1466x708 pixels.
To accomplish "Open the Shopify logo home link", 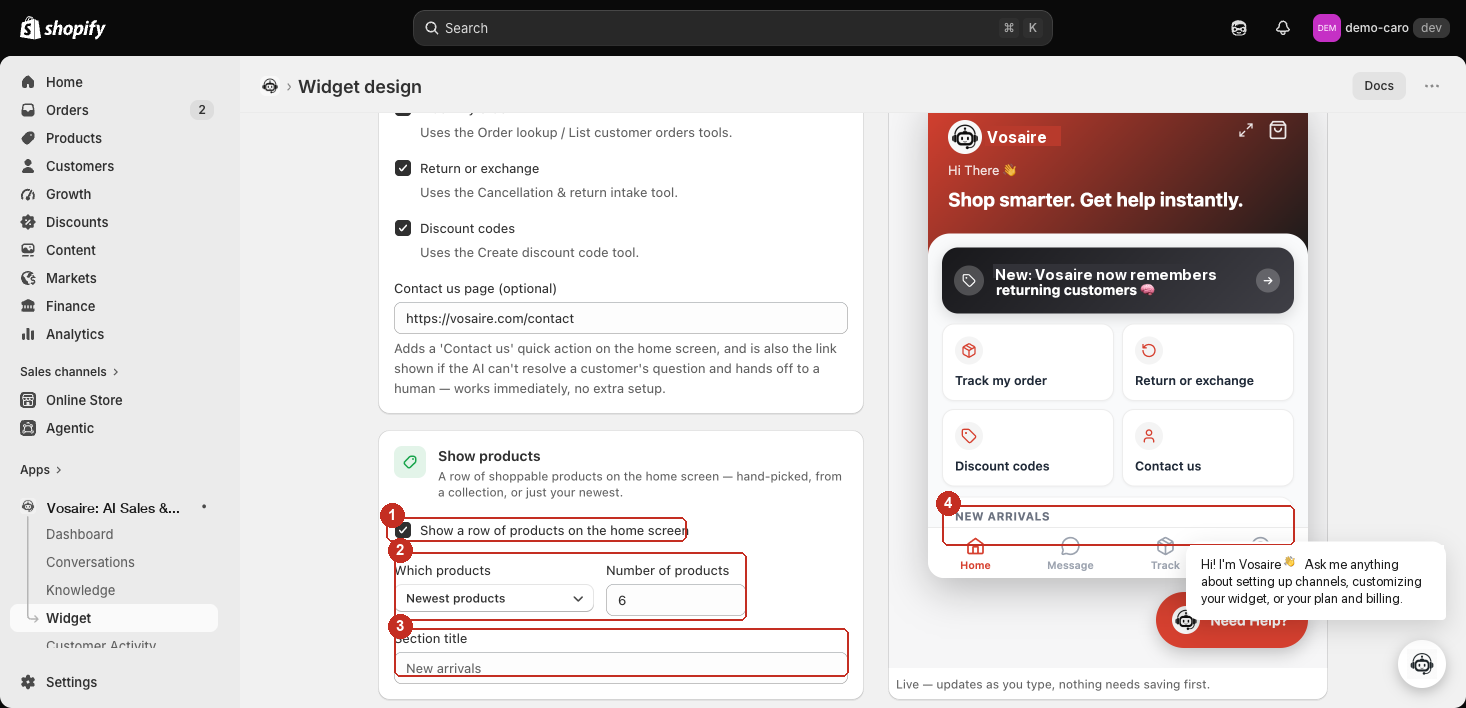I will tap(63, 28).
